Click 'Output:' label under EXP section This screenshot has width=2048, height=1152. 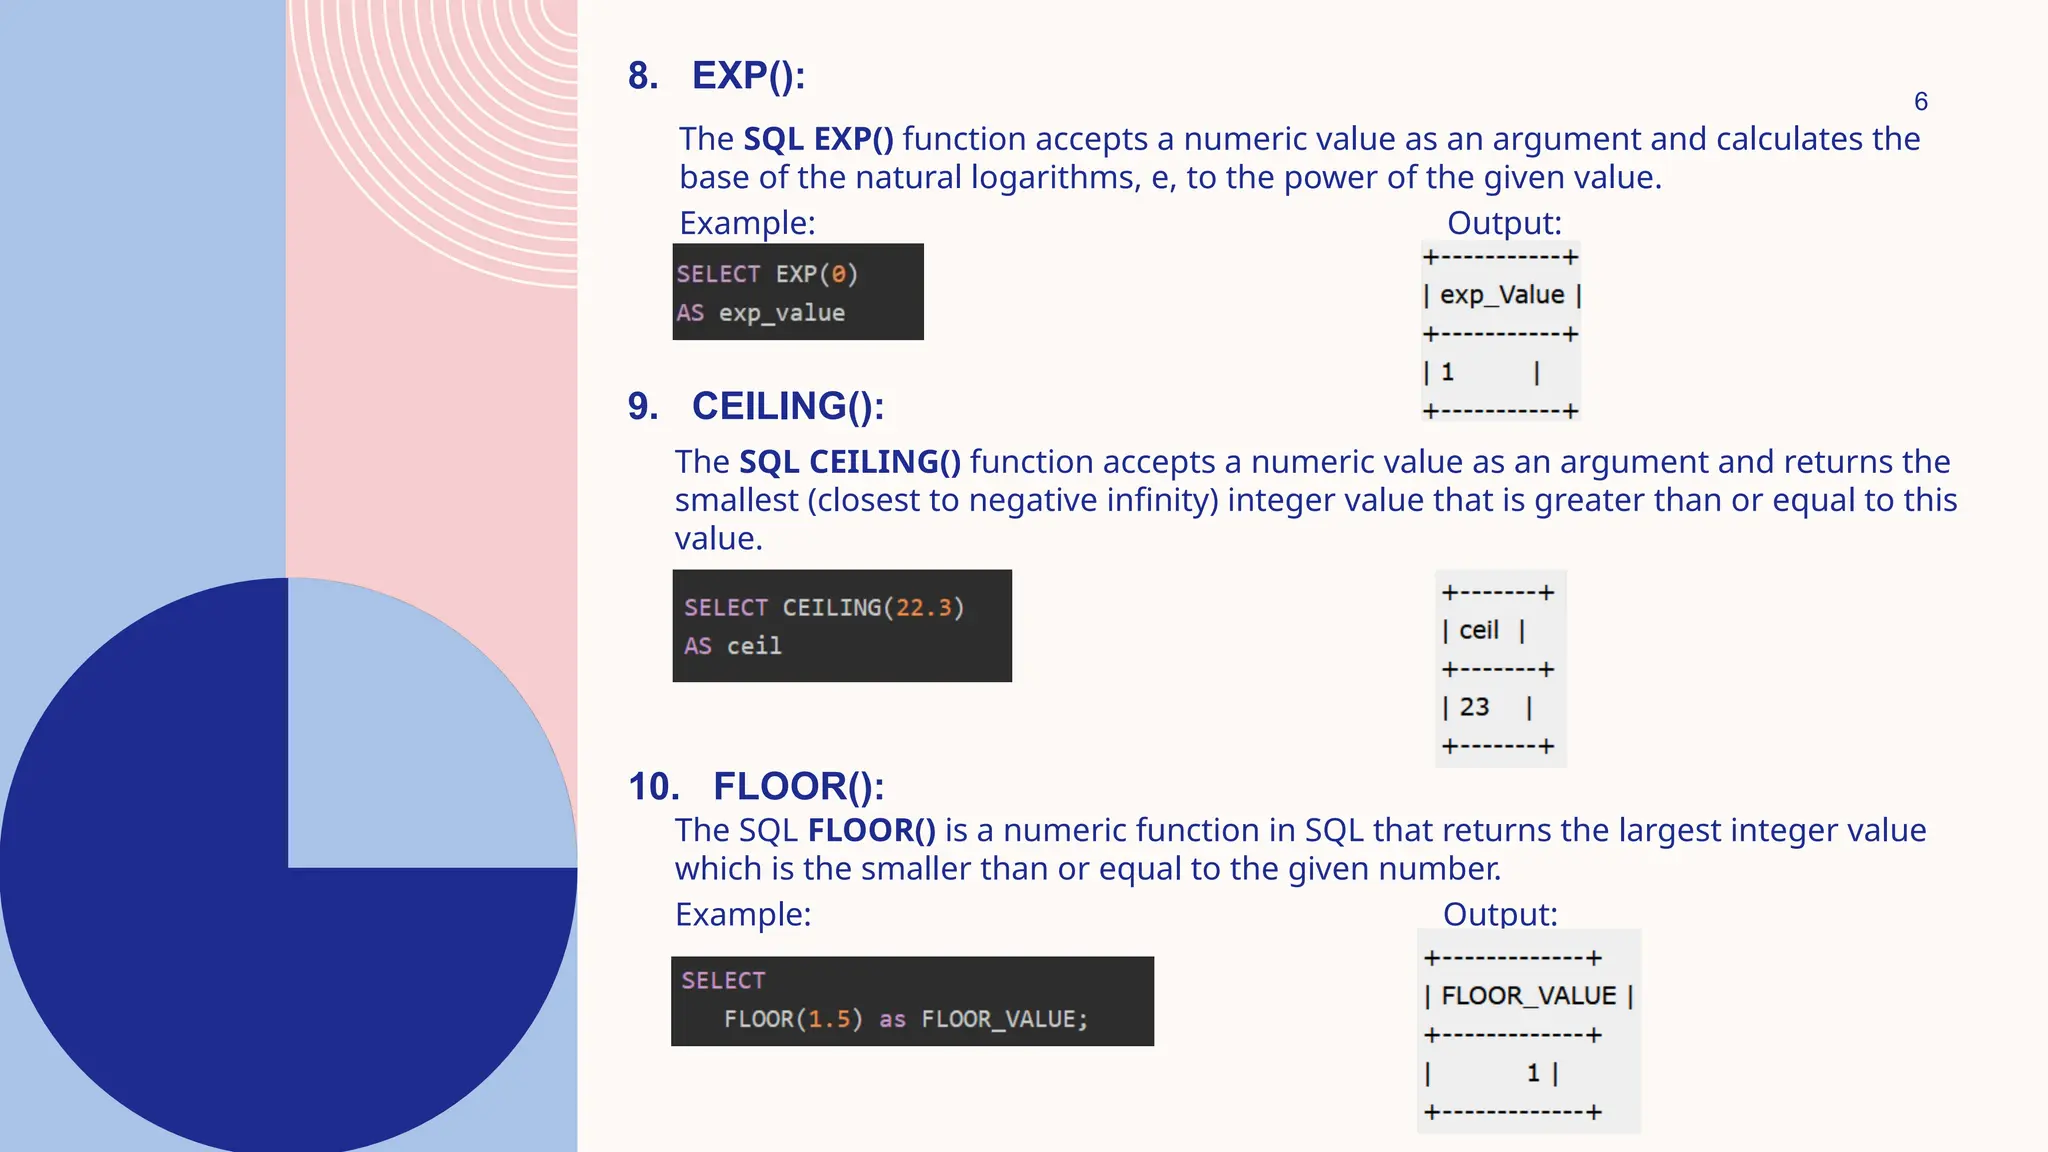click(x=1504, y=222)
